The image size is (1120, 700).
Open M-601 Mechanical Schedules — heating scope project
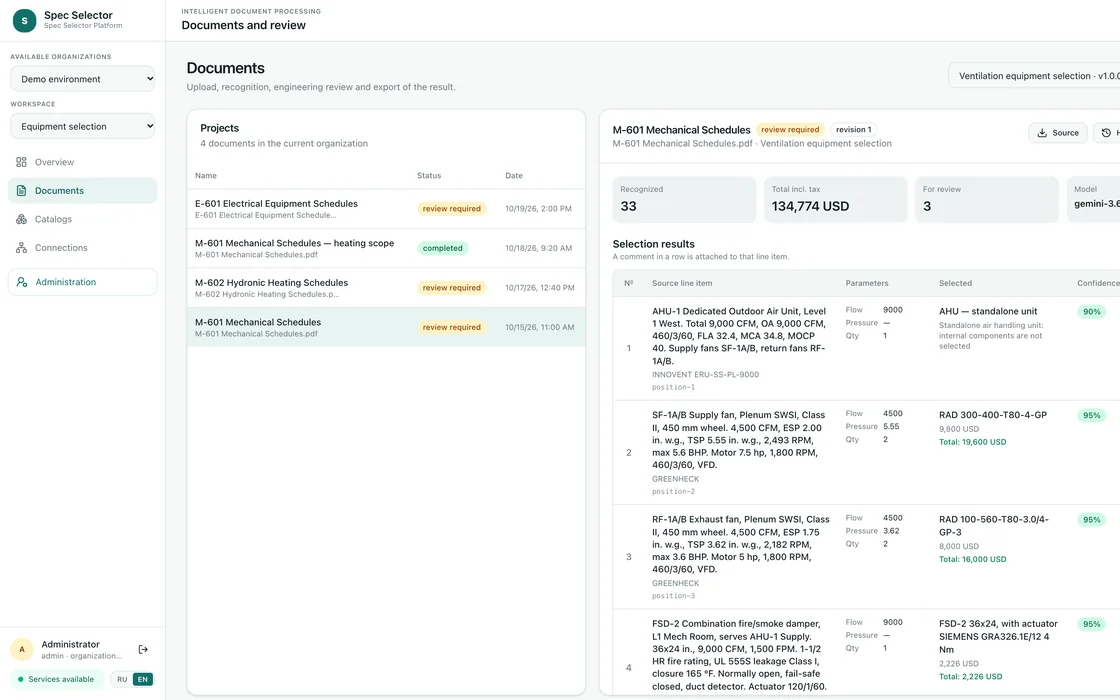386,249
